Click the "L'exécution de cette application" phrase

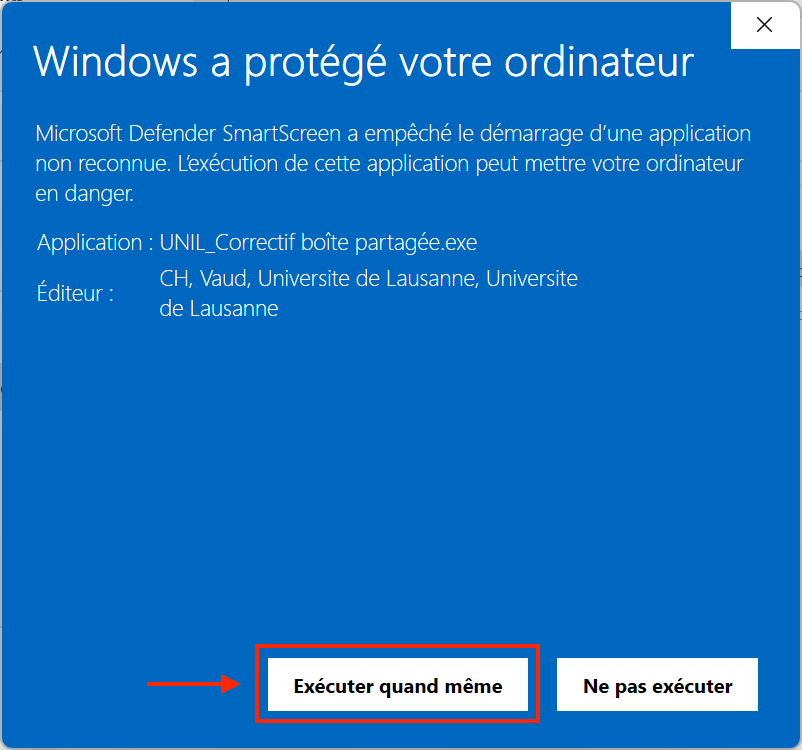pos(323,164)
